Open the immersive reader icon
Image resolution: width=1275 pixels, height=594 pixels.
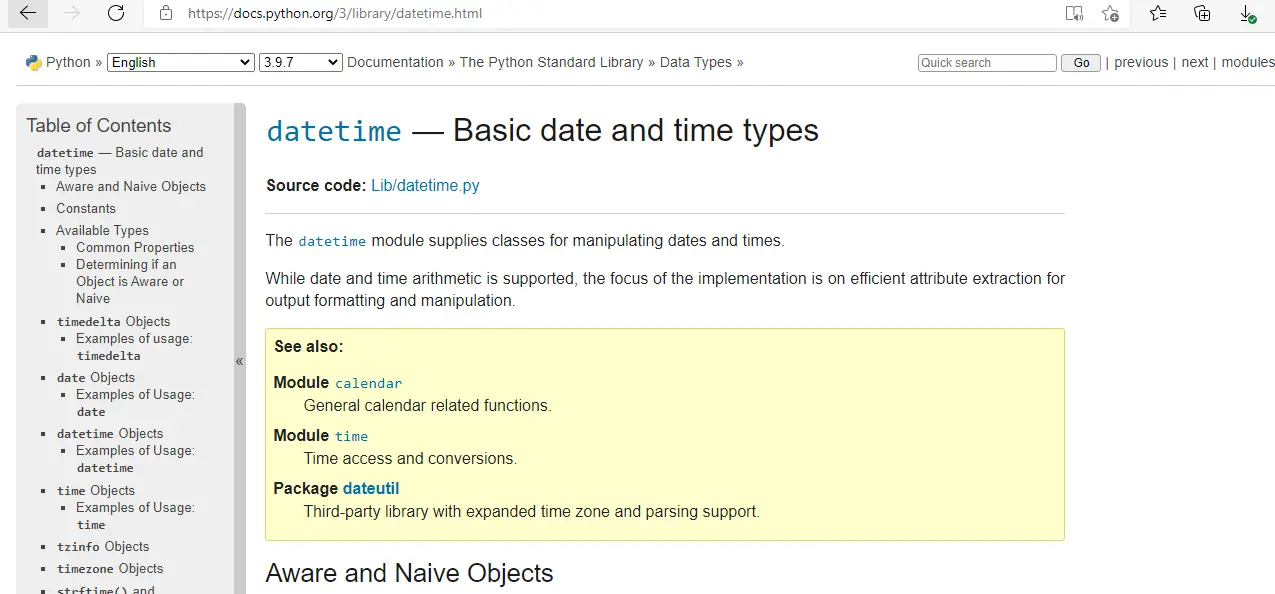[x=1074, y=14]
